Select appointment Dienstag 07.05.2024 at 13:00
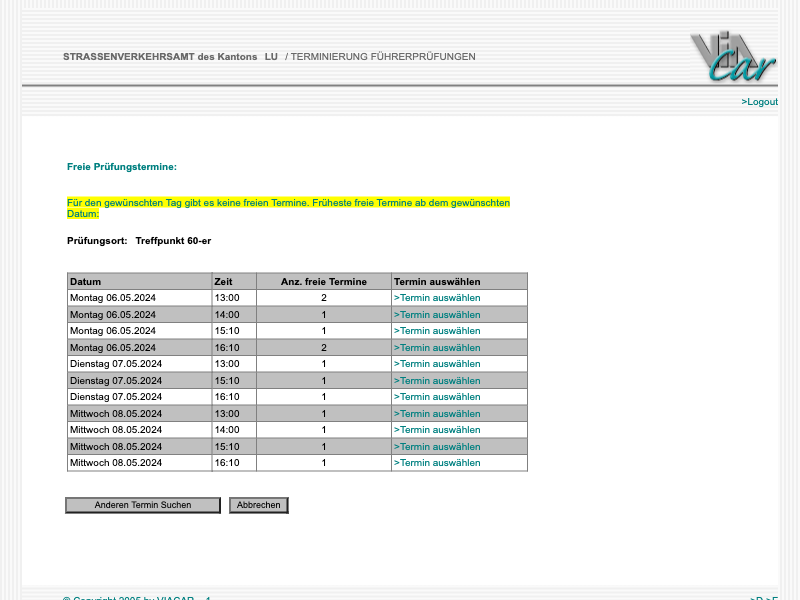Image resolution: width=800 pixels, height=600 pixels. pyautogui.click(x=437, y=364)
